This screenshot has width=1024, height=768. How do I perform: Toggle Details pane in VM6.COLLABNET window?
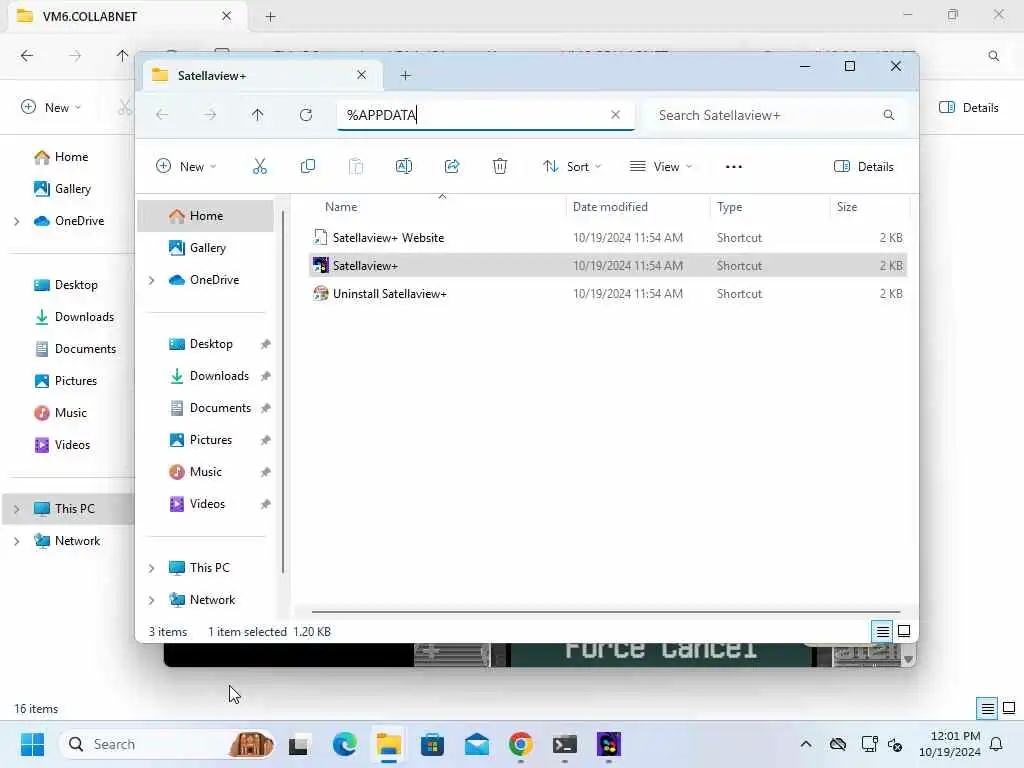968,107
